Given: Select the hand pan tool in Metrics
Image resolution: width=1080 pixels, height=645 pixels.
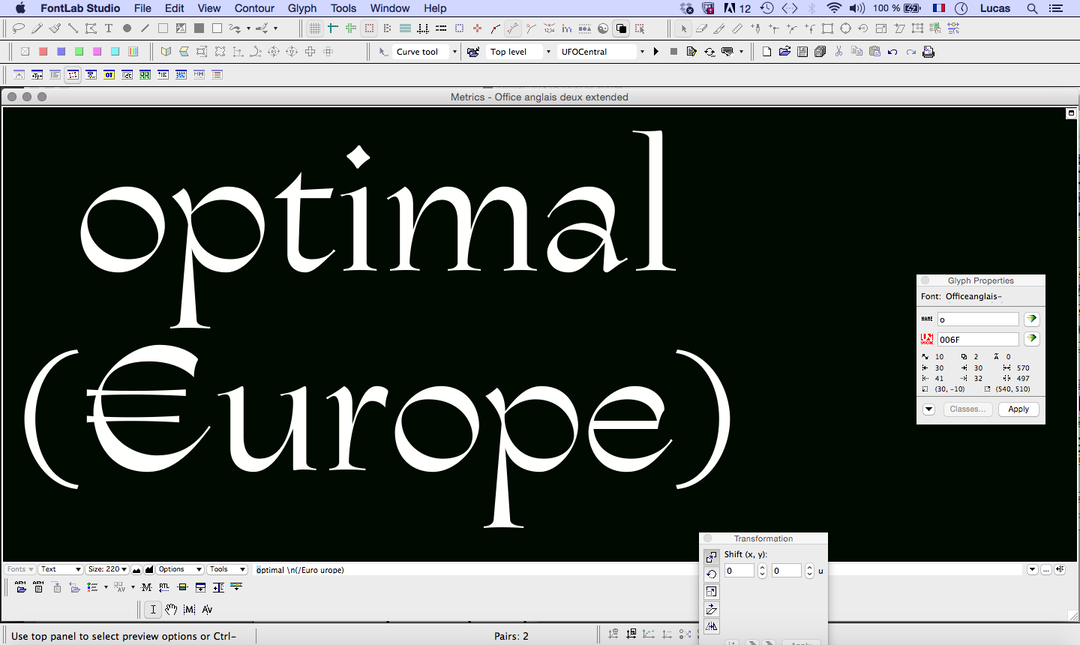Looking at the screenshot, I should pyautogui.click(x=171, y=609).
